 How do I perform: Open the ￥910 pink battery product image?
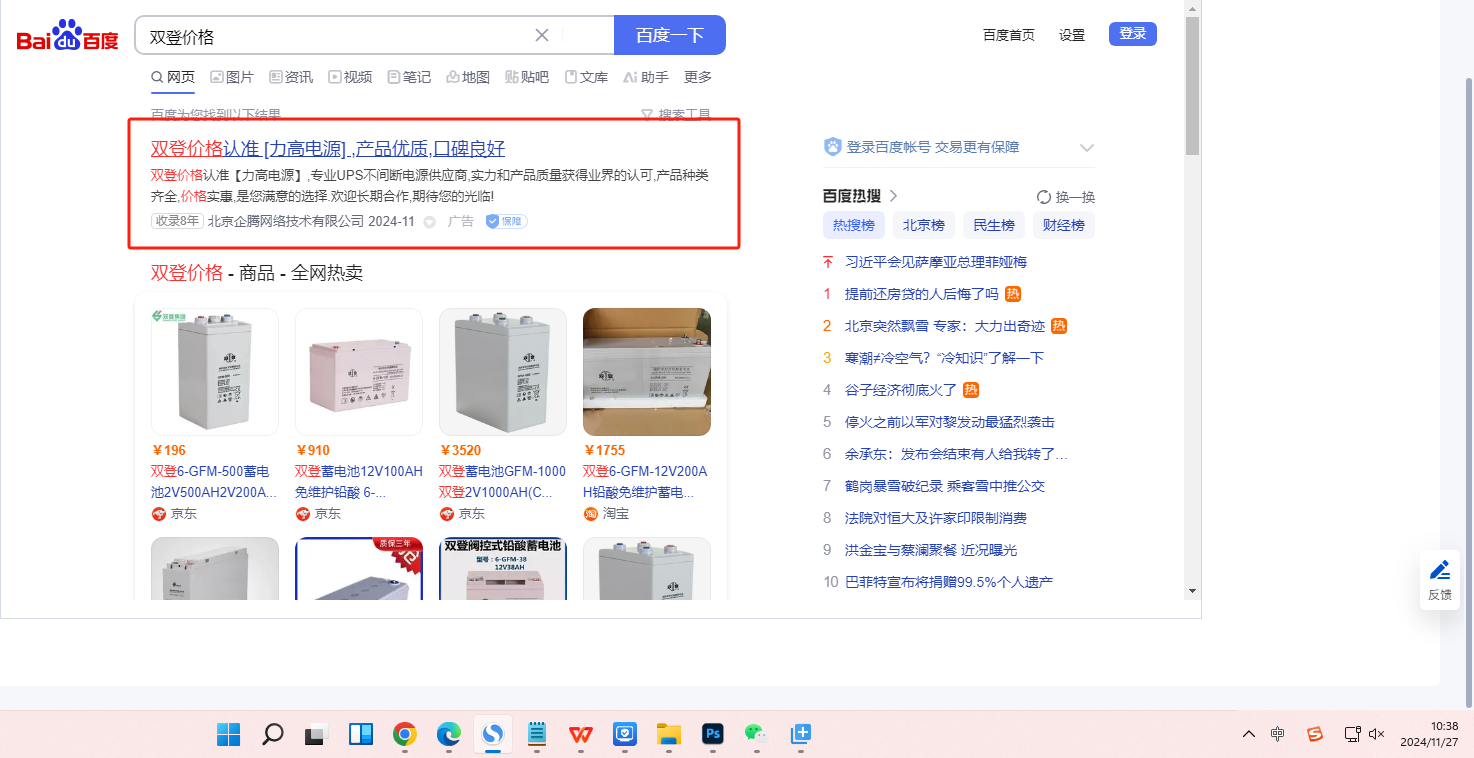[359, 372]
